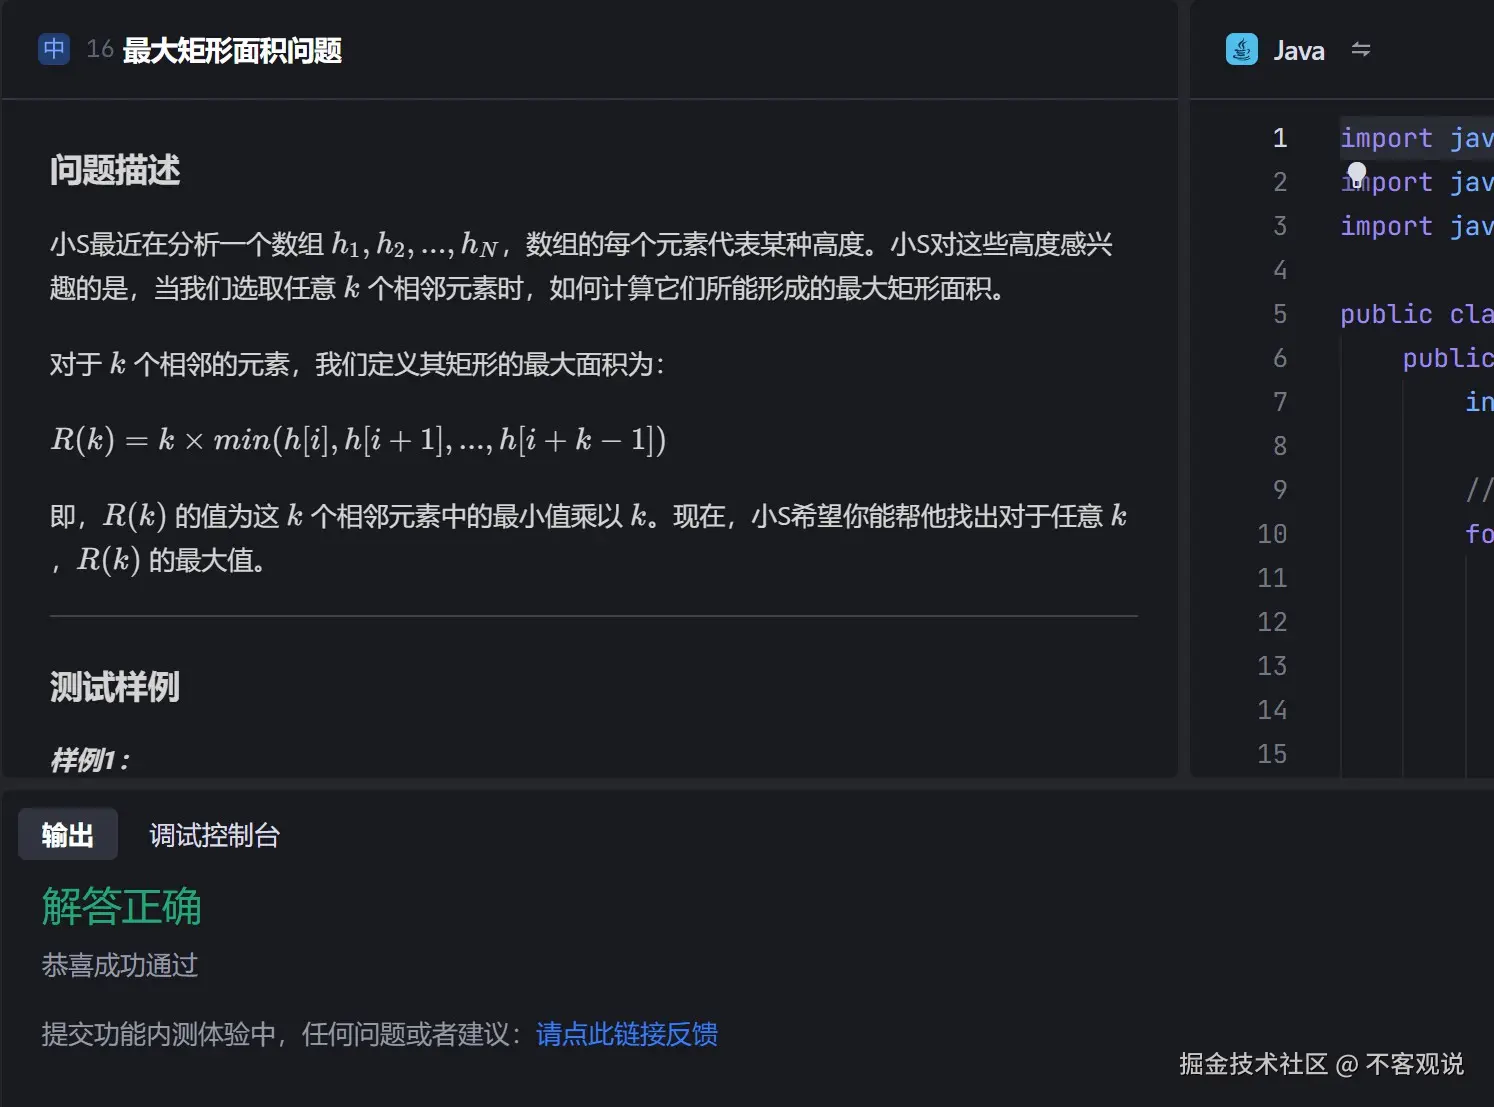Click the 恭喜成功通过 message
1494x1107 pixels.
[120, 965]
